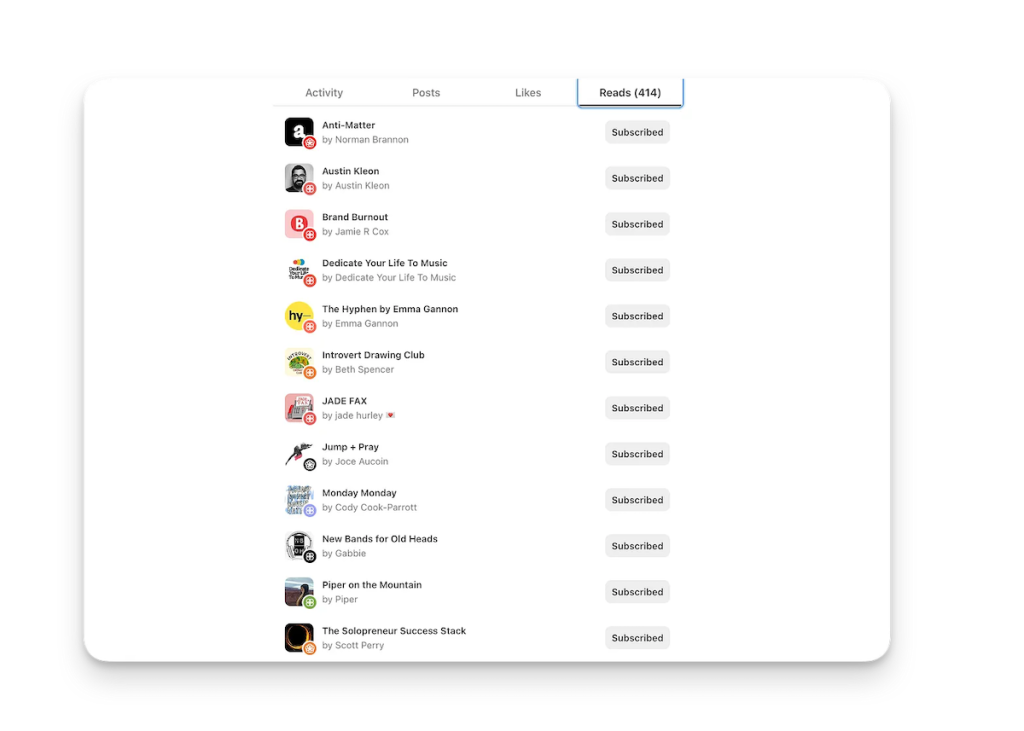Open The Solopreneur Success Stack logo
Viewport: 1024px width, 731px height.
pyautogui.click(x=299, y=638)
